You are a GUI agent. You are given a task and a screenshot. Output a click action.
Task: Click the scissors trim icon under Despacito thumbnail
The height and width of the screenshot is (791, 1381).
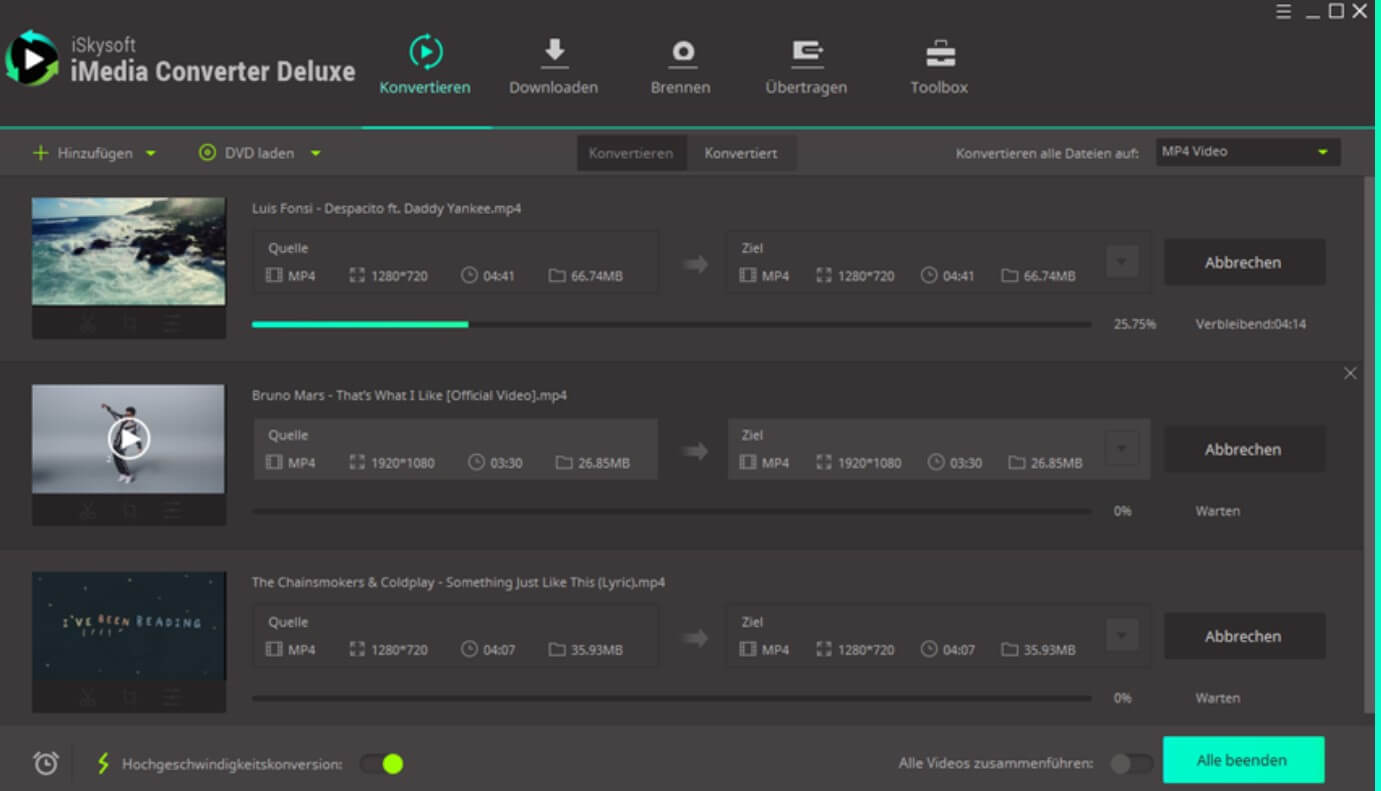tap(88, 323)
